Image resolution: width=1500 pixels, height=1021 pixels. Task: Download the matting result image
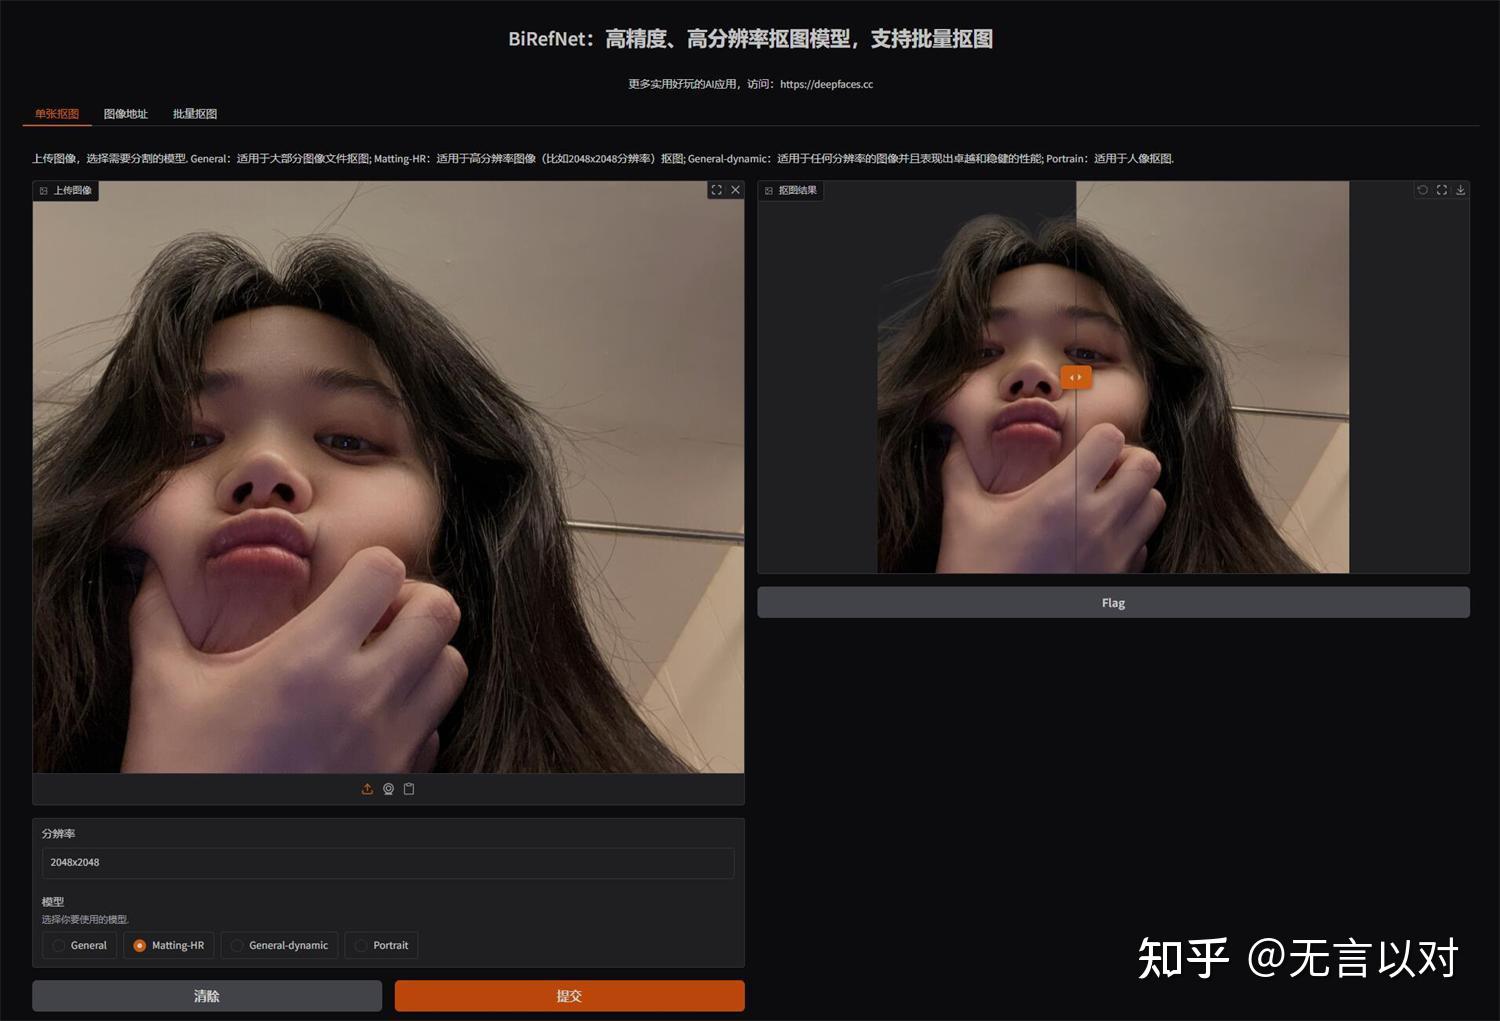point(1460,189)
